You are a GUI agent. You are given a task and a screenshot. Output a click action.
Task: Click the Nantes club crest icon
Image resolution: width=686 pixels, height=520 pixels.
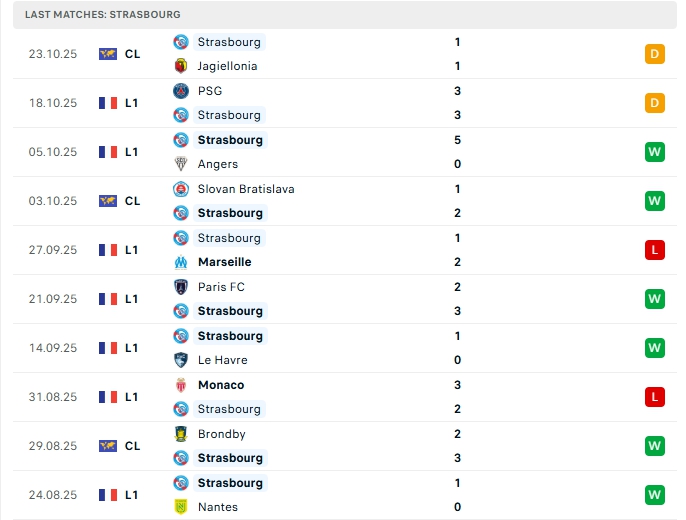[x=181, y=507]
